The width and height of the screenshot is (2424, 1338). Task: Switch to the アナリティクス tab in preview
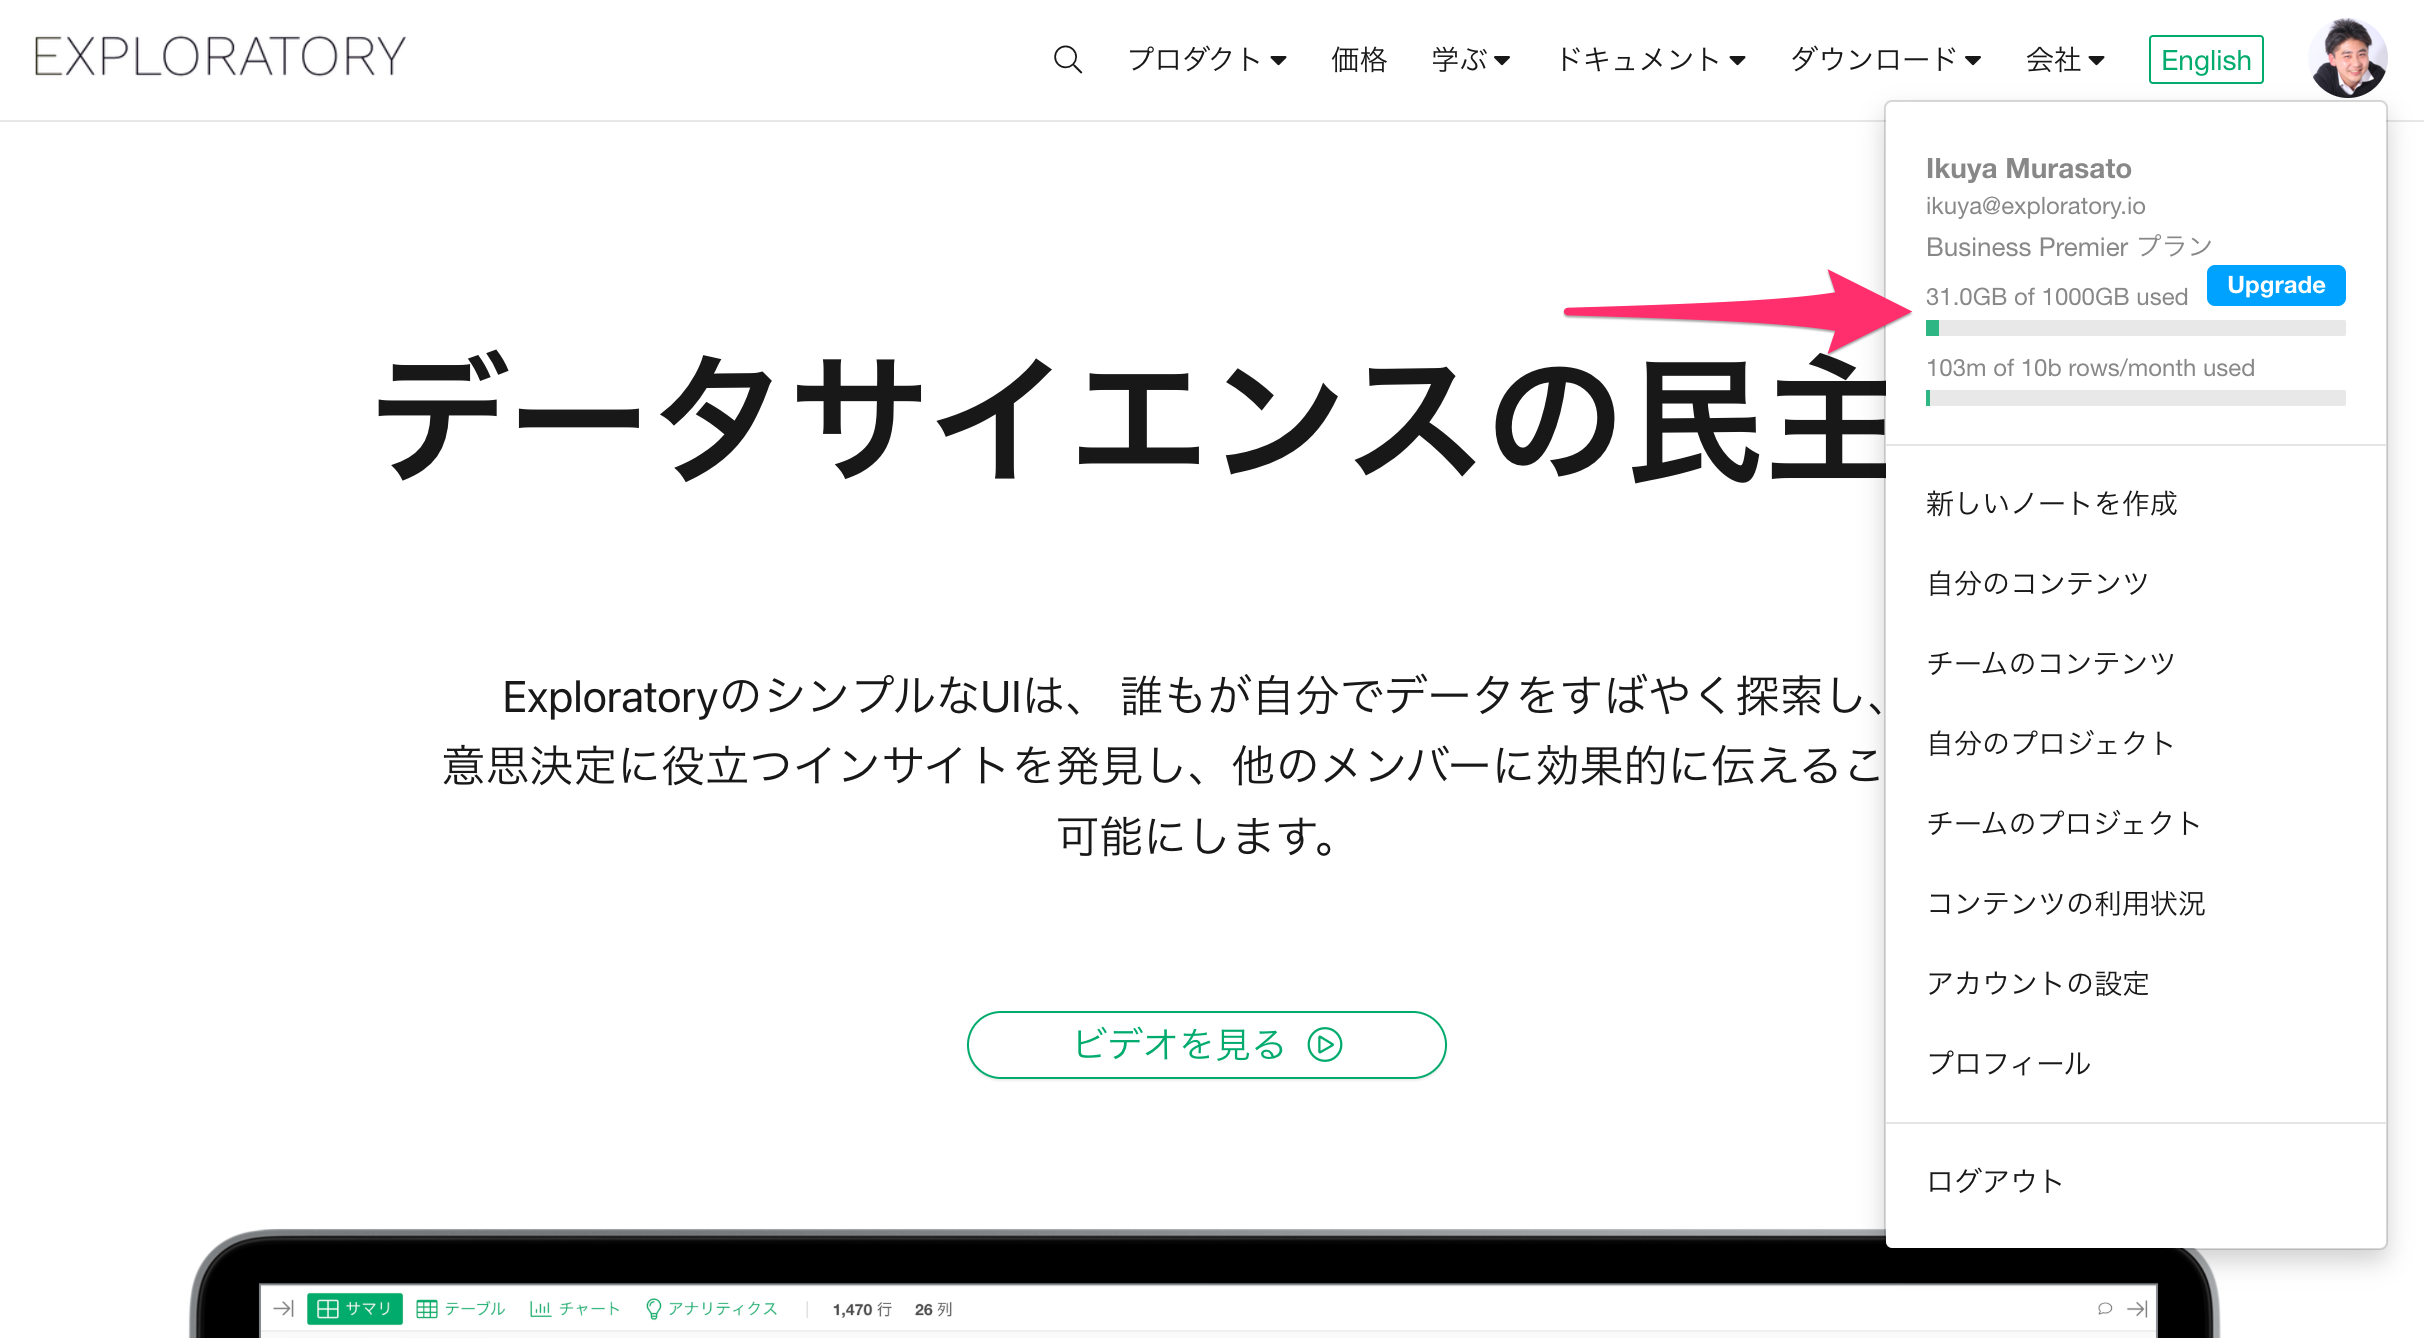coord(711,1308)
